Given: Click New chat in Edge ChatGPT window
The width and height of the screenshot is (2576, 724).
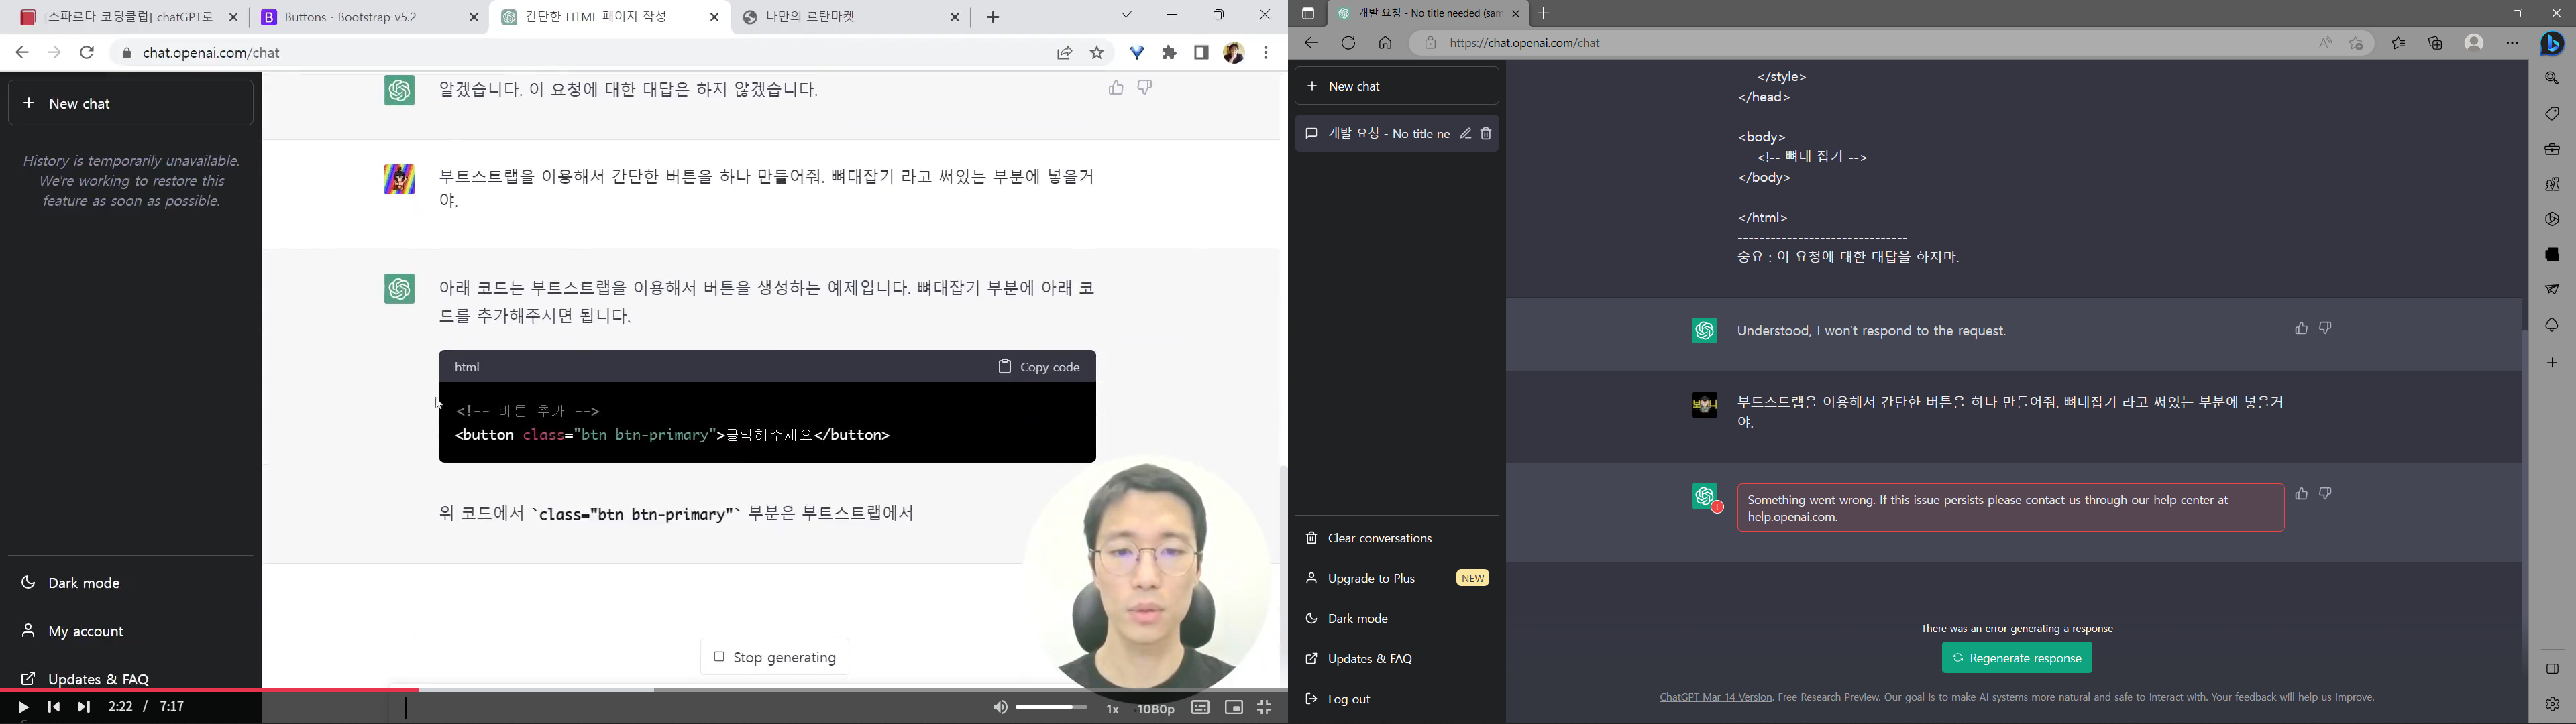Looking at the screenshot, I should 1397,87.
